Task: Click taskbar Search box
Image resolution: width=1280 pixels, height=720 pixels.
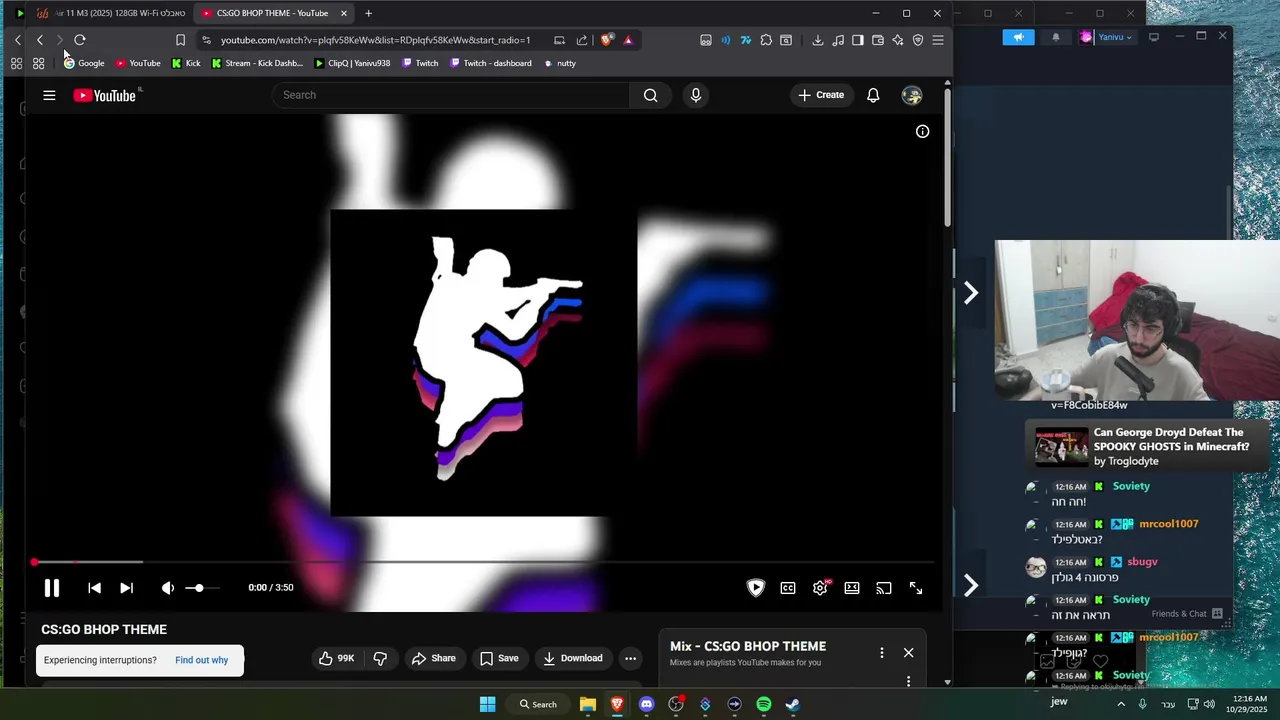Action: [538, 704]
